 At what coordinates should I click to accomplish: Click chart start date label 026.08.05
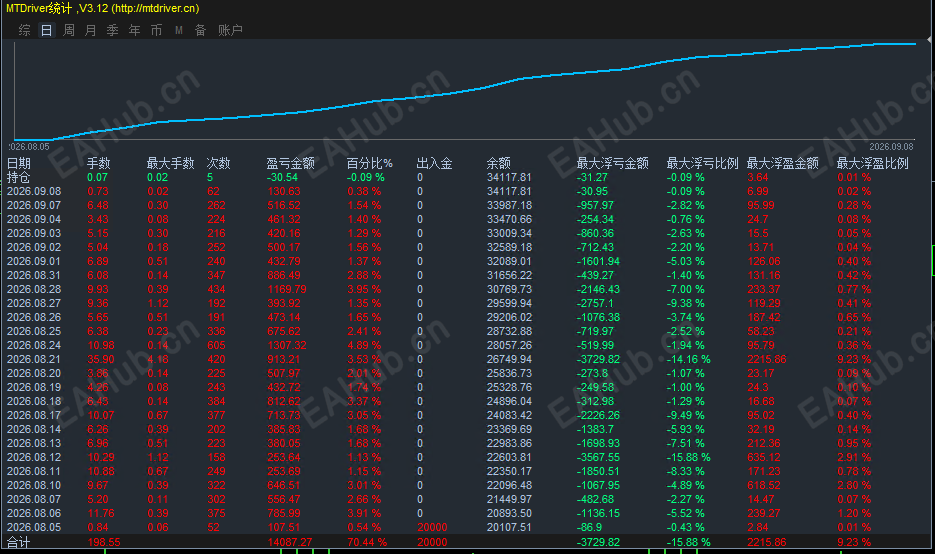(29, 147)
